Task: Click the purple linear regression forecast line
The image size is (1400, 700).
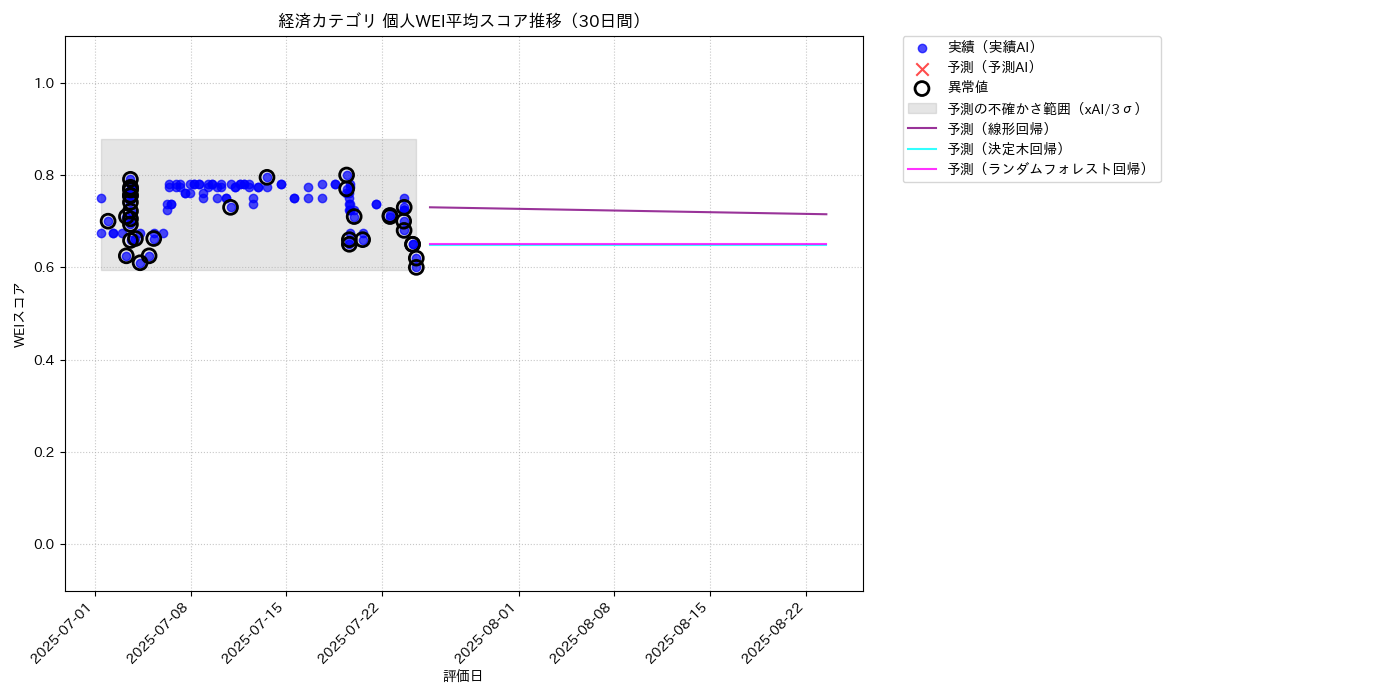Action: [x=628, y=211]
